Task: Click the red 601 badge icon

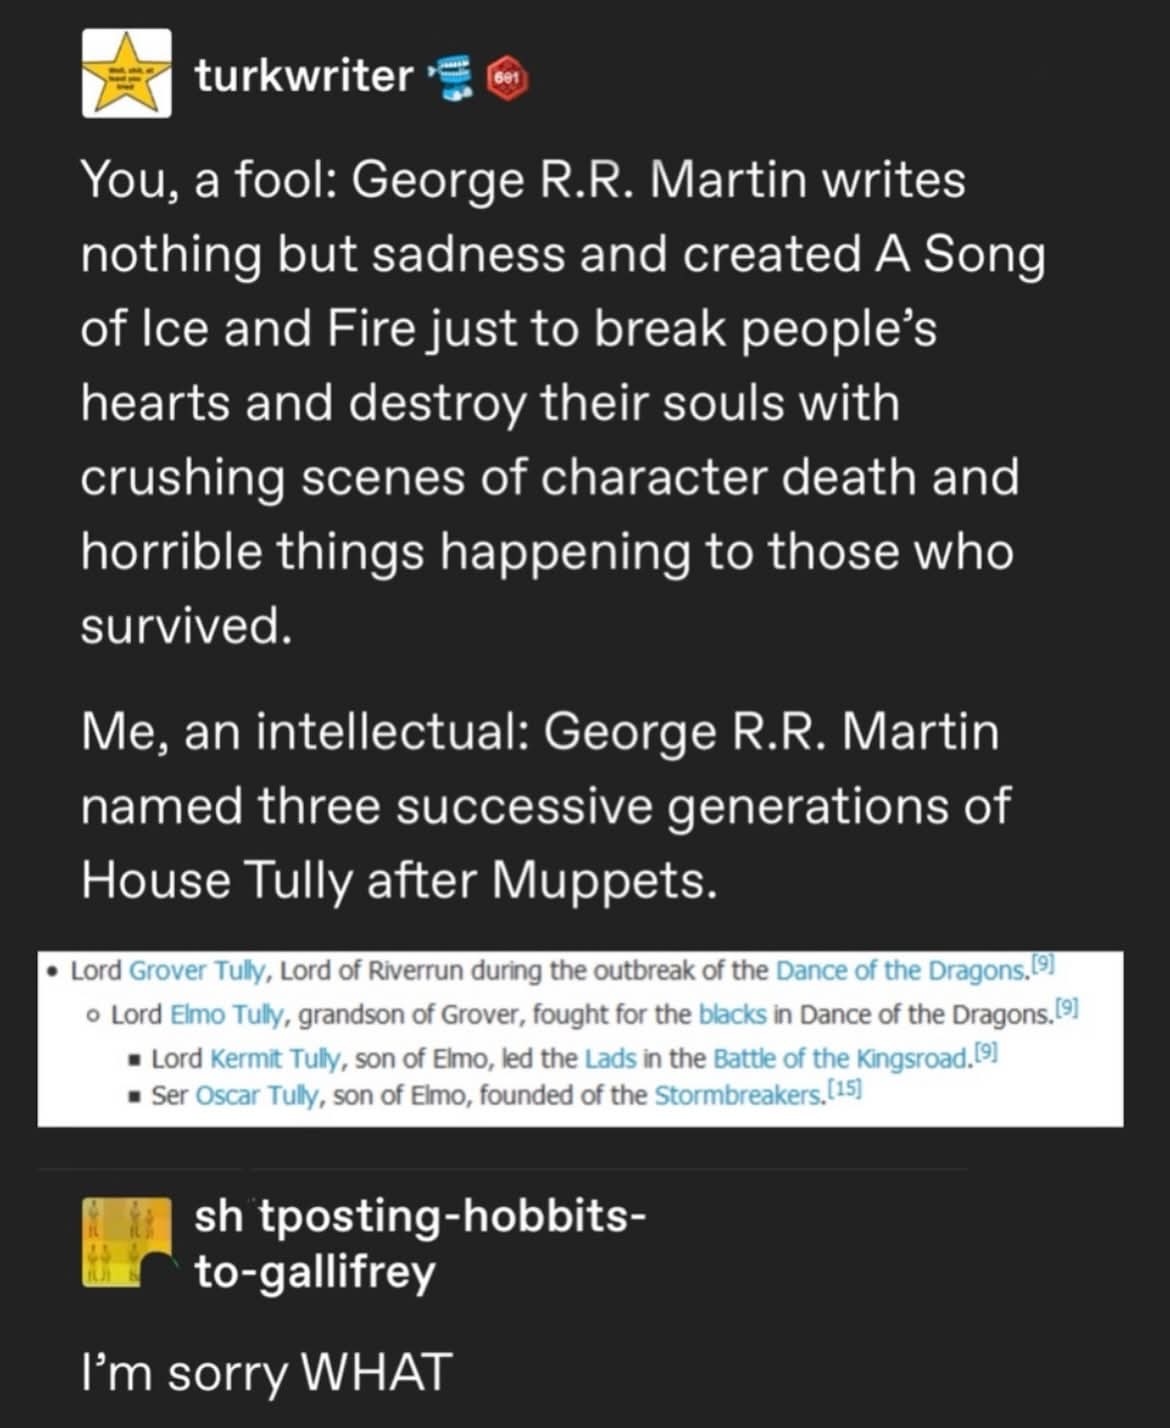Action: [507, 79]
